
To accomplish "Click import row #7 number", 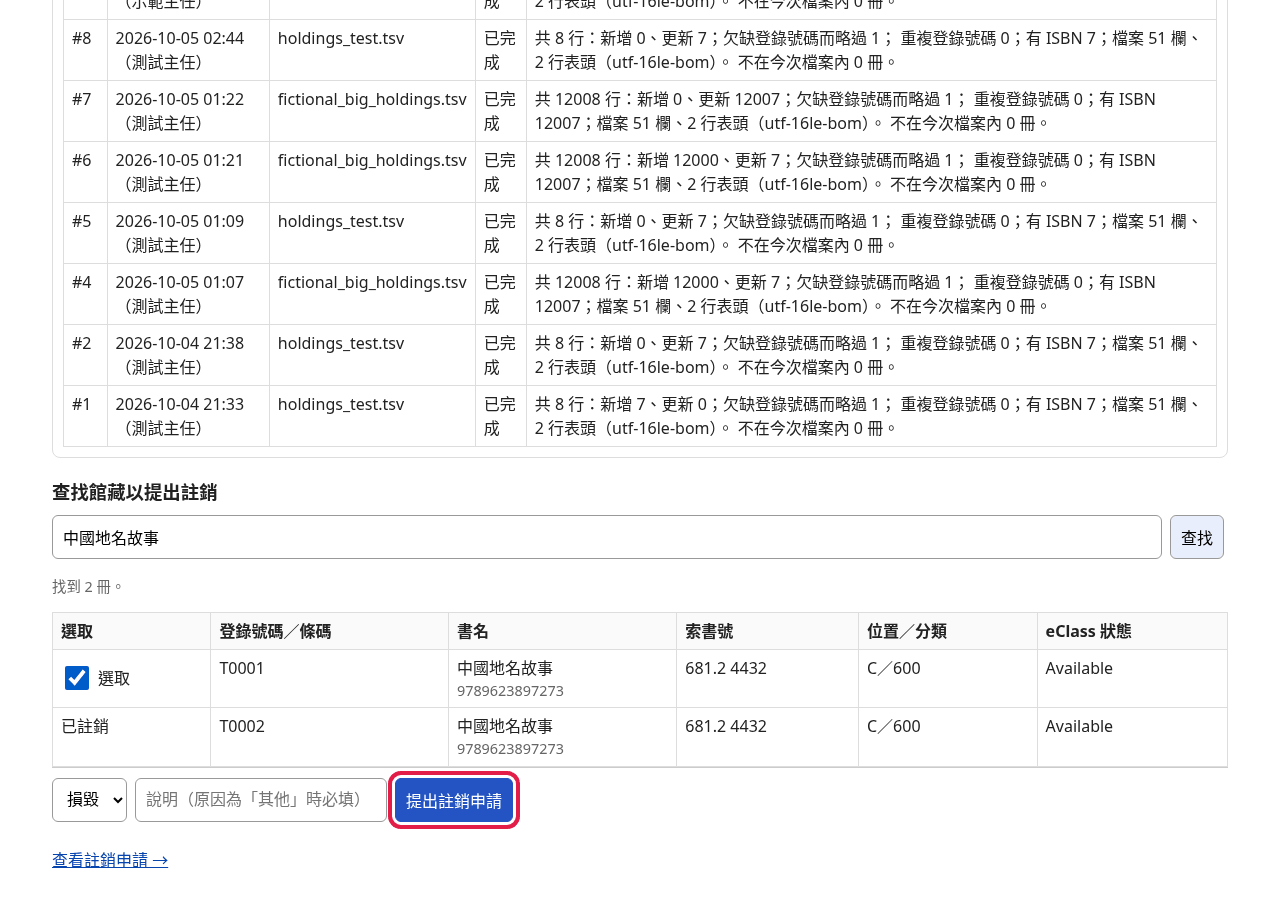I will (82, 99).
